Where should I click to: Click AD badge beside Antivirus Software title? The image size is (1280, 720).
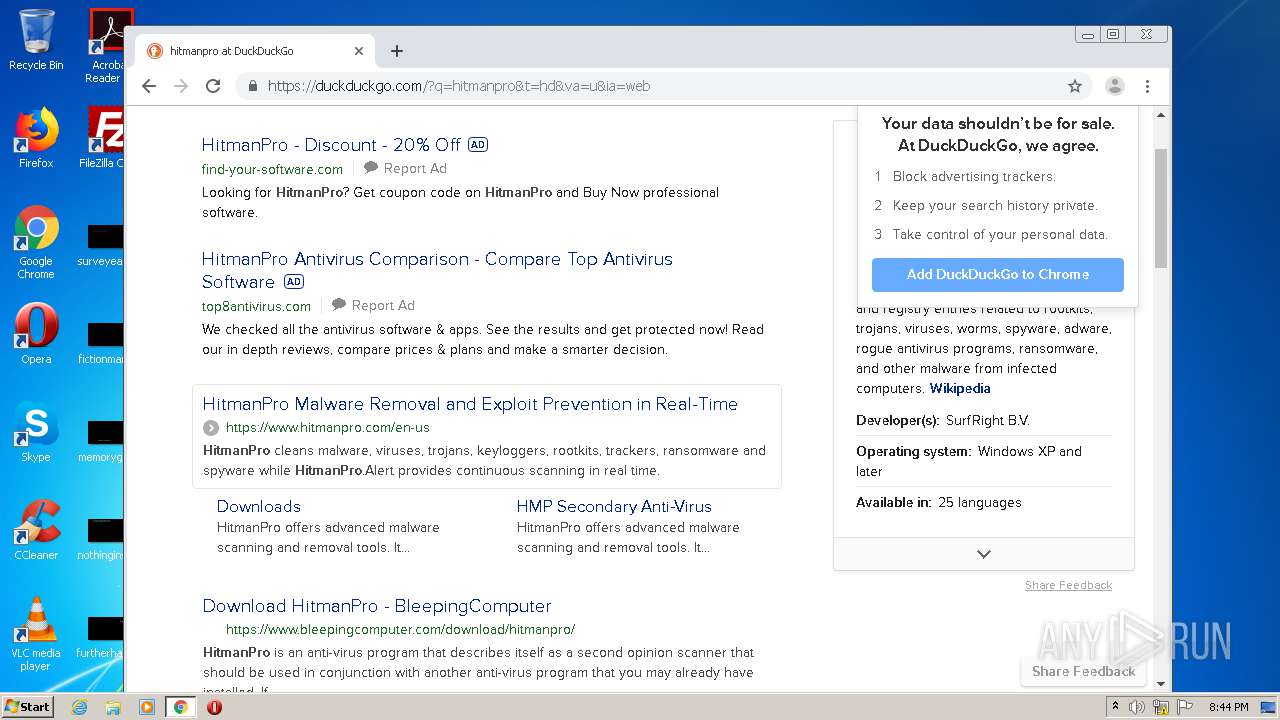click(294, 282)
